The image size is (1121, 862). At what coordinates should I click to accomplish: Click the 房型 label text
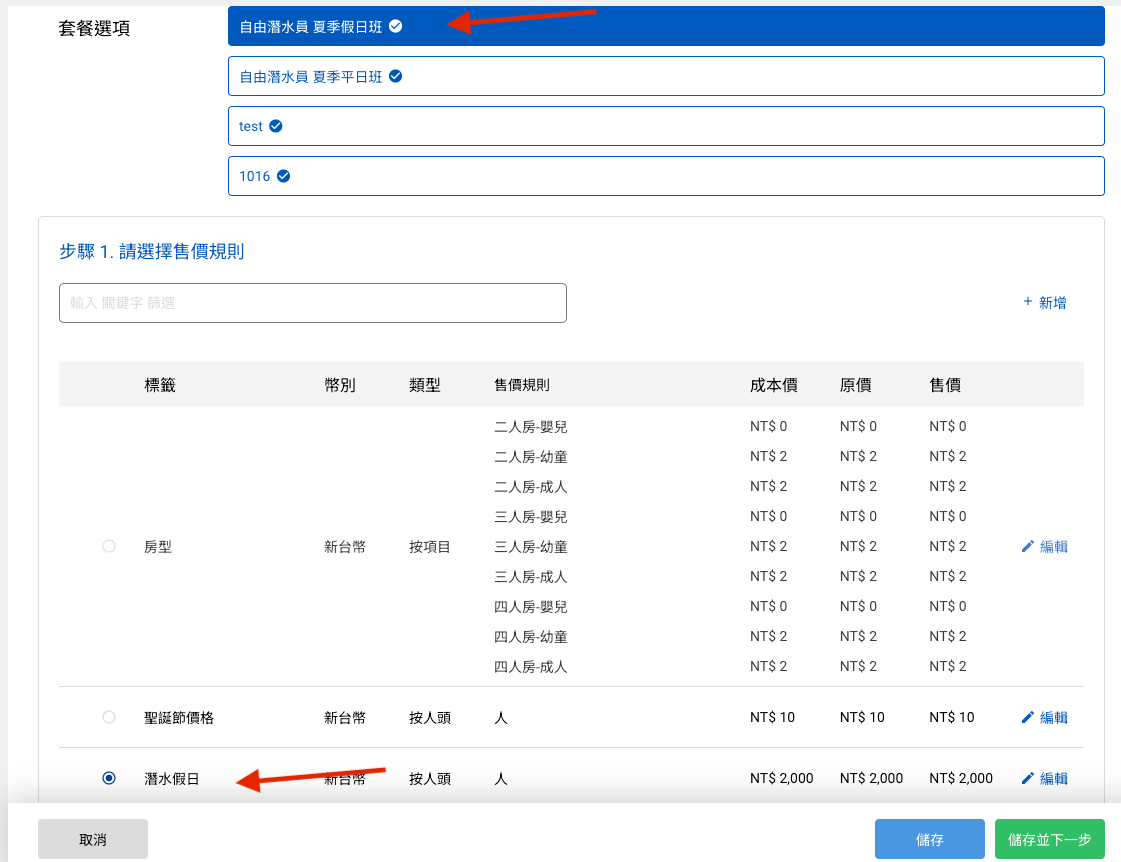158,547
